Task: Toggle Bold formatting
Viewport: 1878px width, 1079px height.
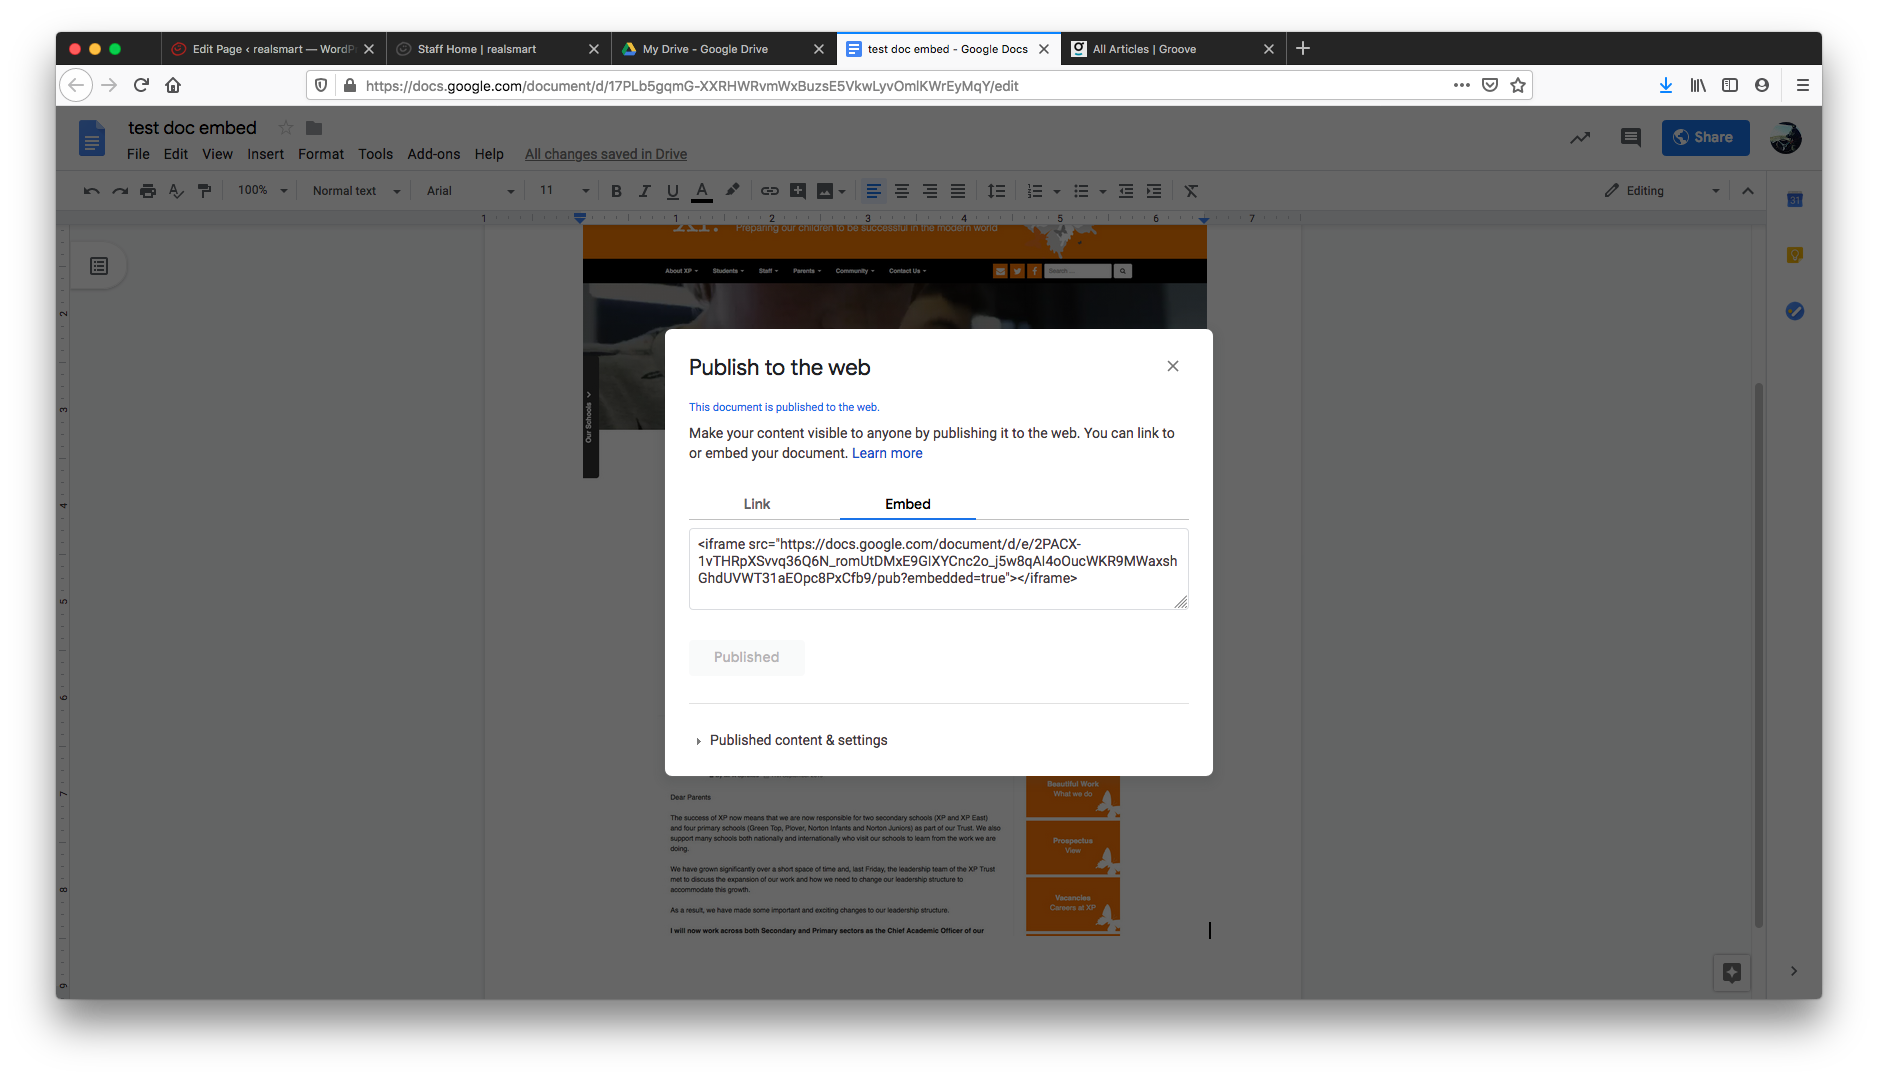Action: [x=616, y=191]
